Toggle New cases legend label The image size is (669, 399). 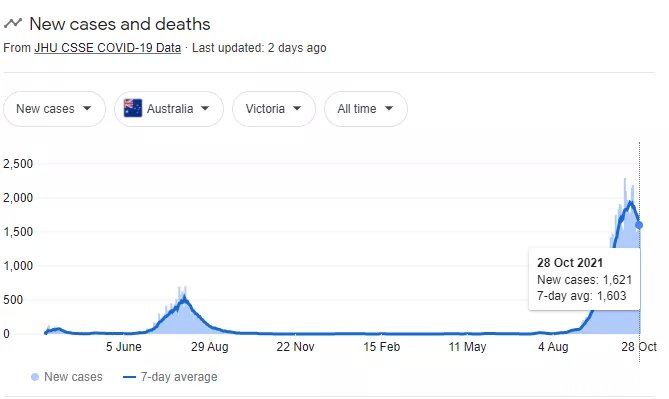pos(73,377)
